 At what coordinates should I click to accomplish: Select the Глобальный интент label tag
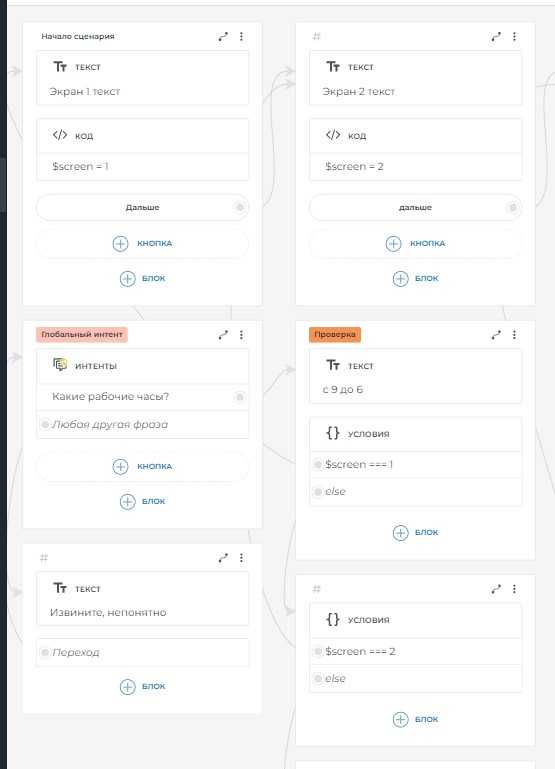(x=81, y=334)
